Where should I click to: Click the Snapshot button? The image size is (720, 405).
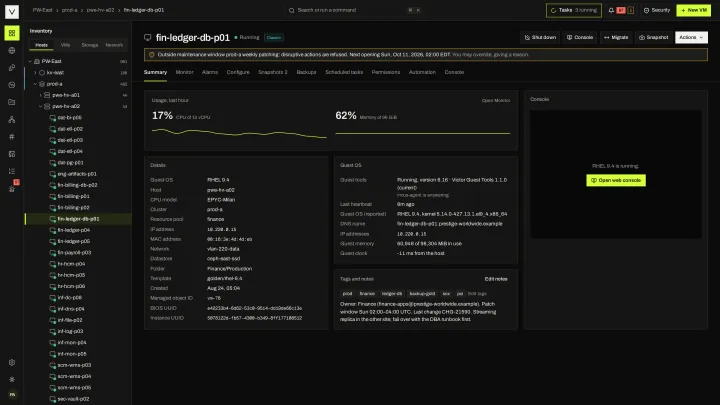click(653, 37)
